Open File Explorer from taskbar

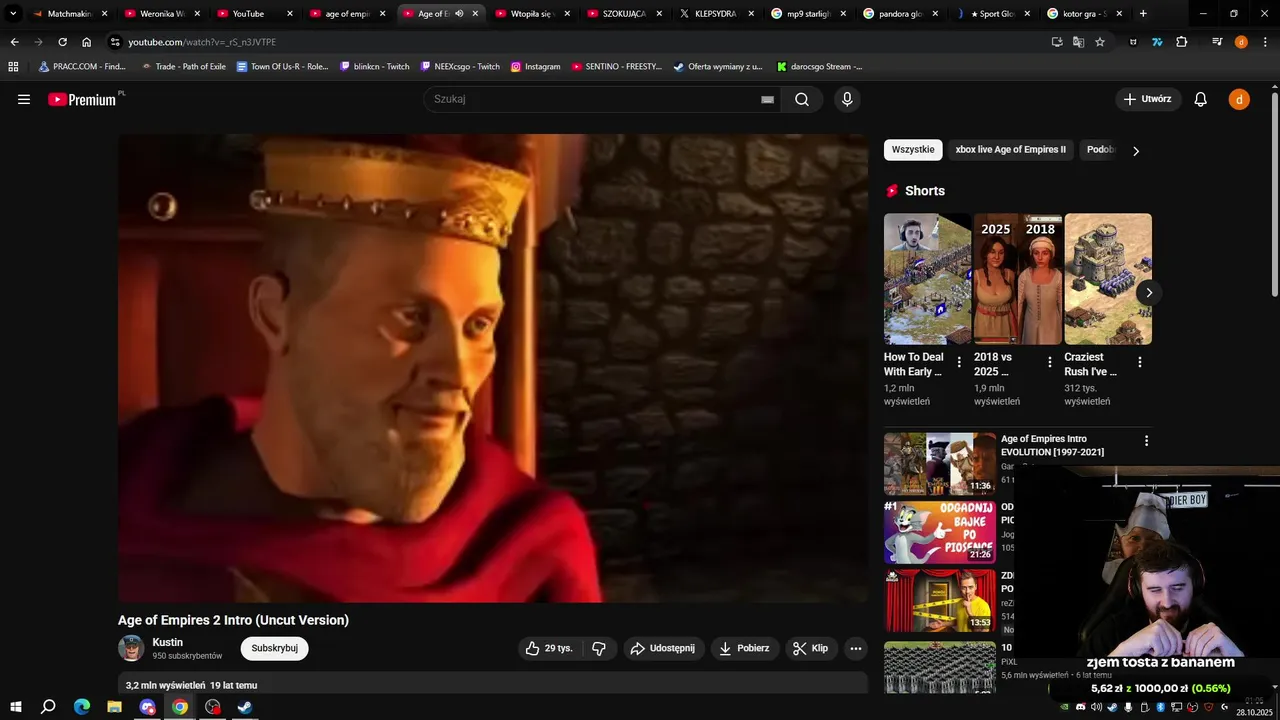click(x=115, y=707)
